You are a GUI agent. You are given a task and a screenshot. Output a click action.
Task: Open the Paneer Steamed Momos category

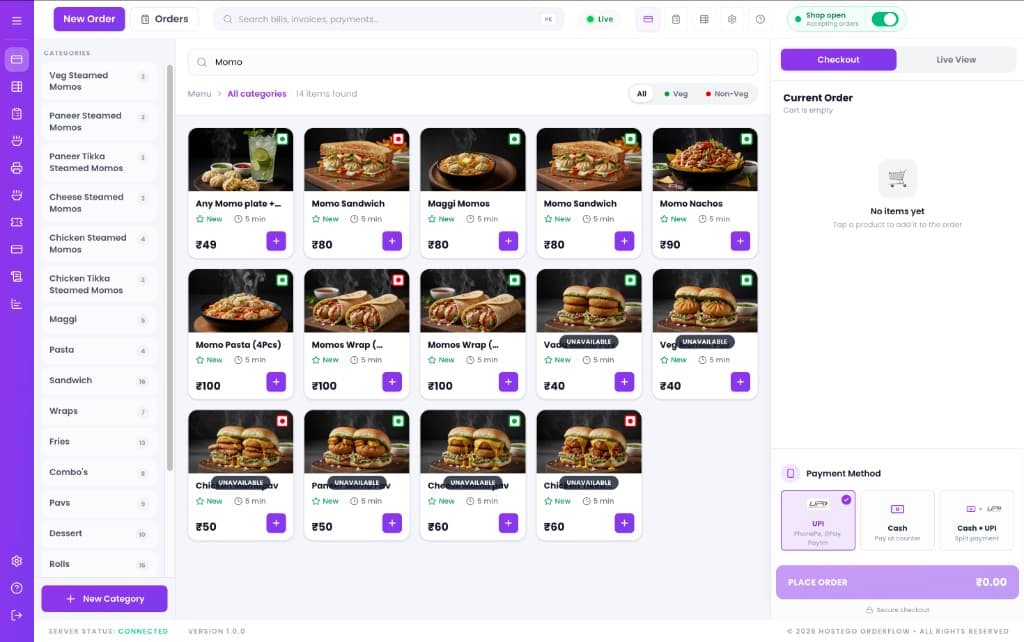[99, 121]
